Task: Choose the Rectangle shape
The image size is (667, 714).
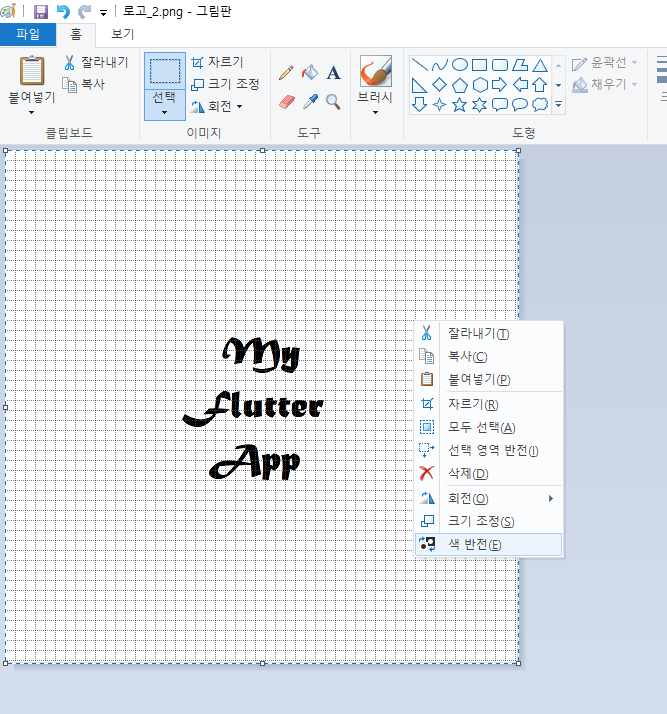Action: [479, 65]
